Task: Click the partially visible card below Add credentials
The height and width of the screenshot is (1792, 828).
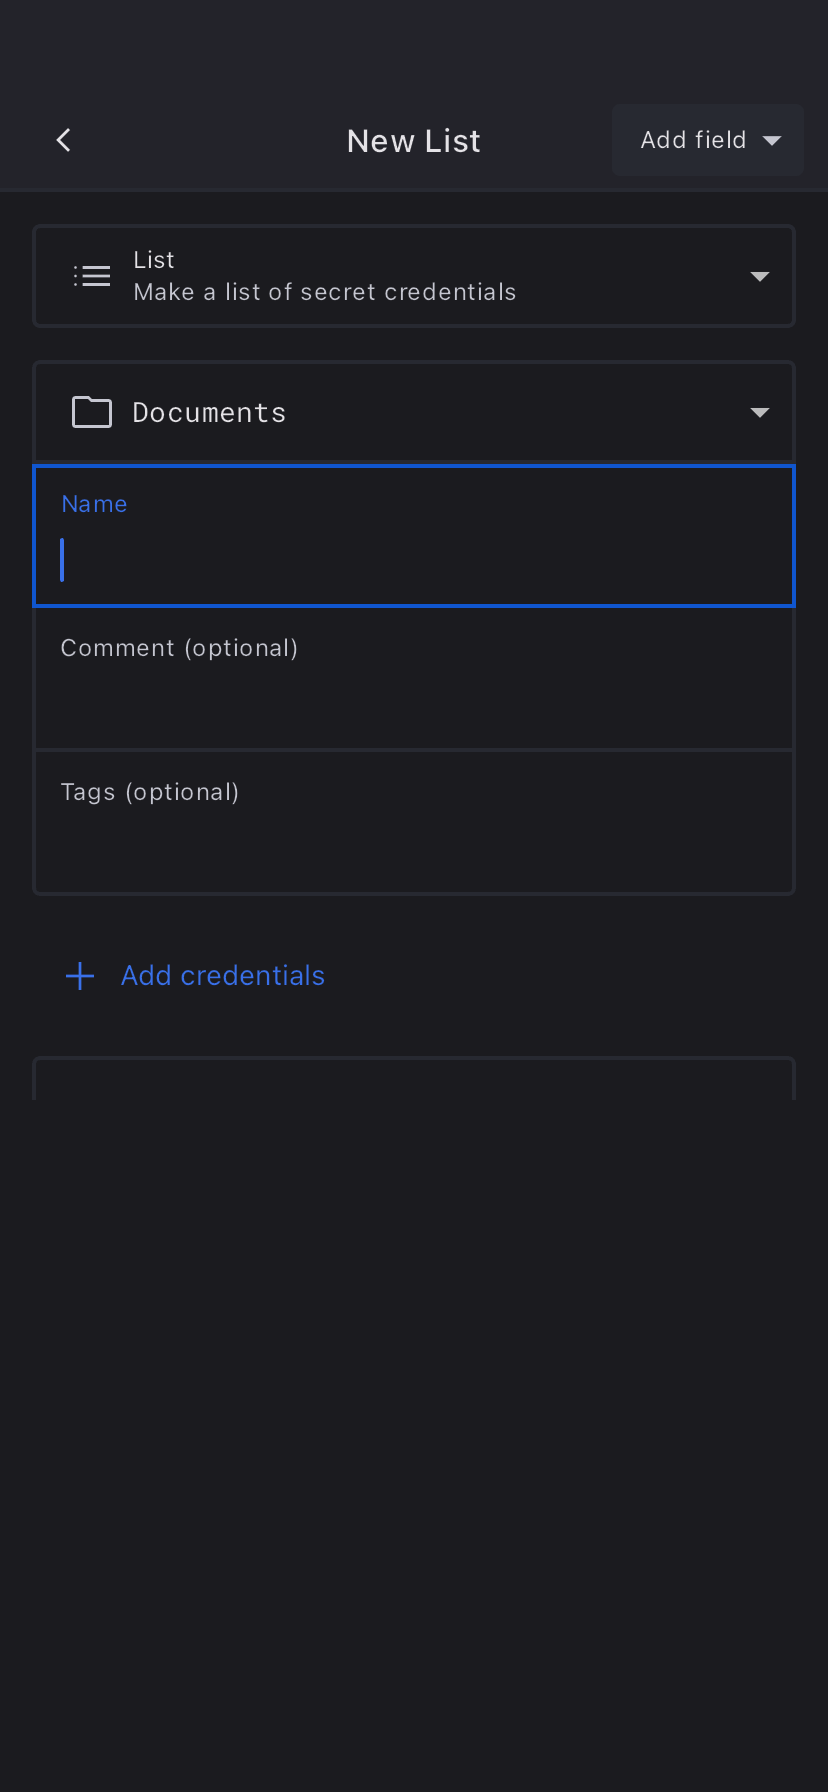Action: point(414,1080)
